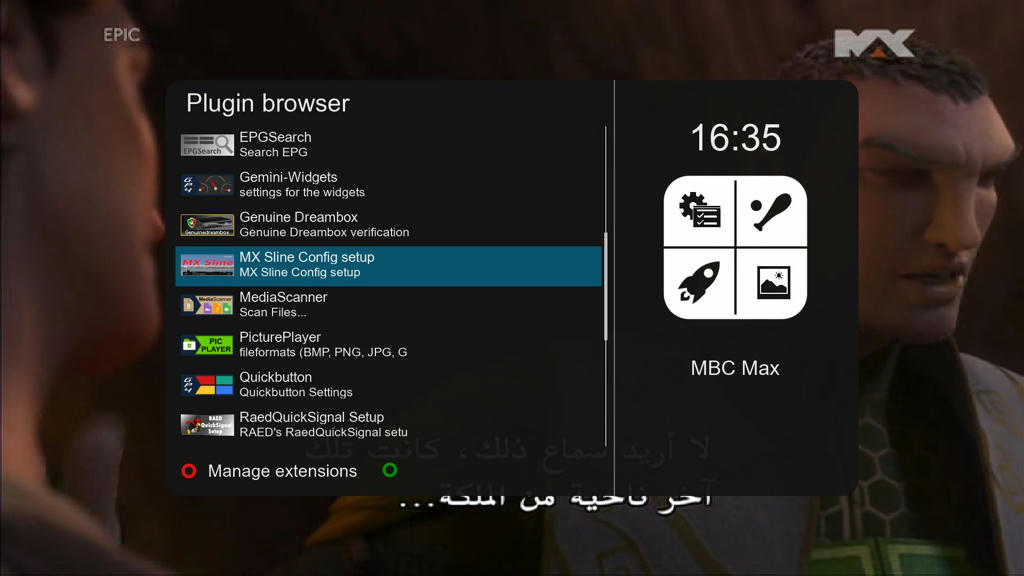1024x576 pixels.
Task: Click the rocket launch tile
Action: 699,283
